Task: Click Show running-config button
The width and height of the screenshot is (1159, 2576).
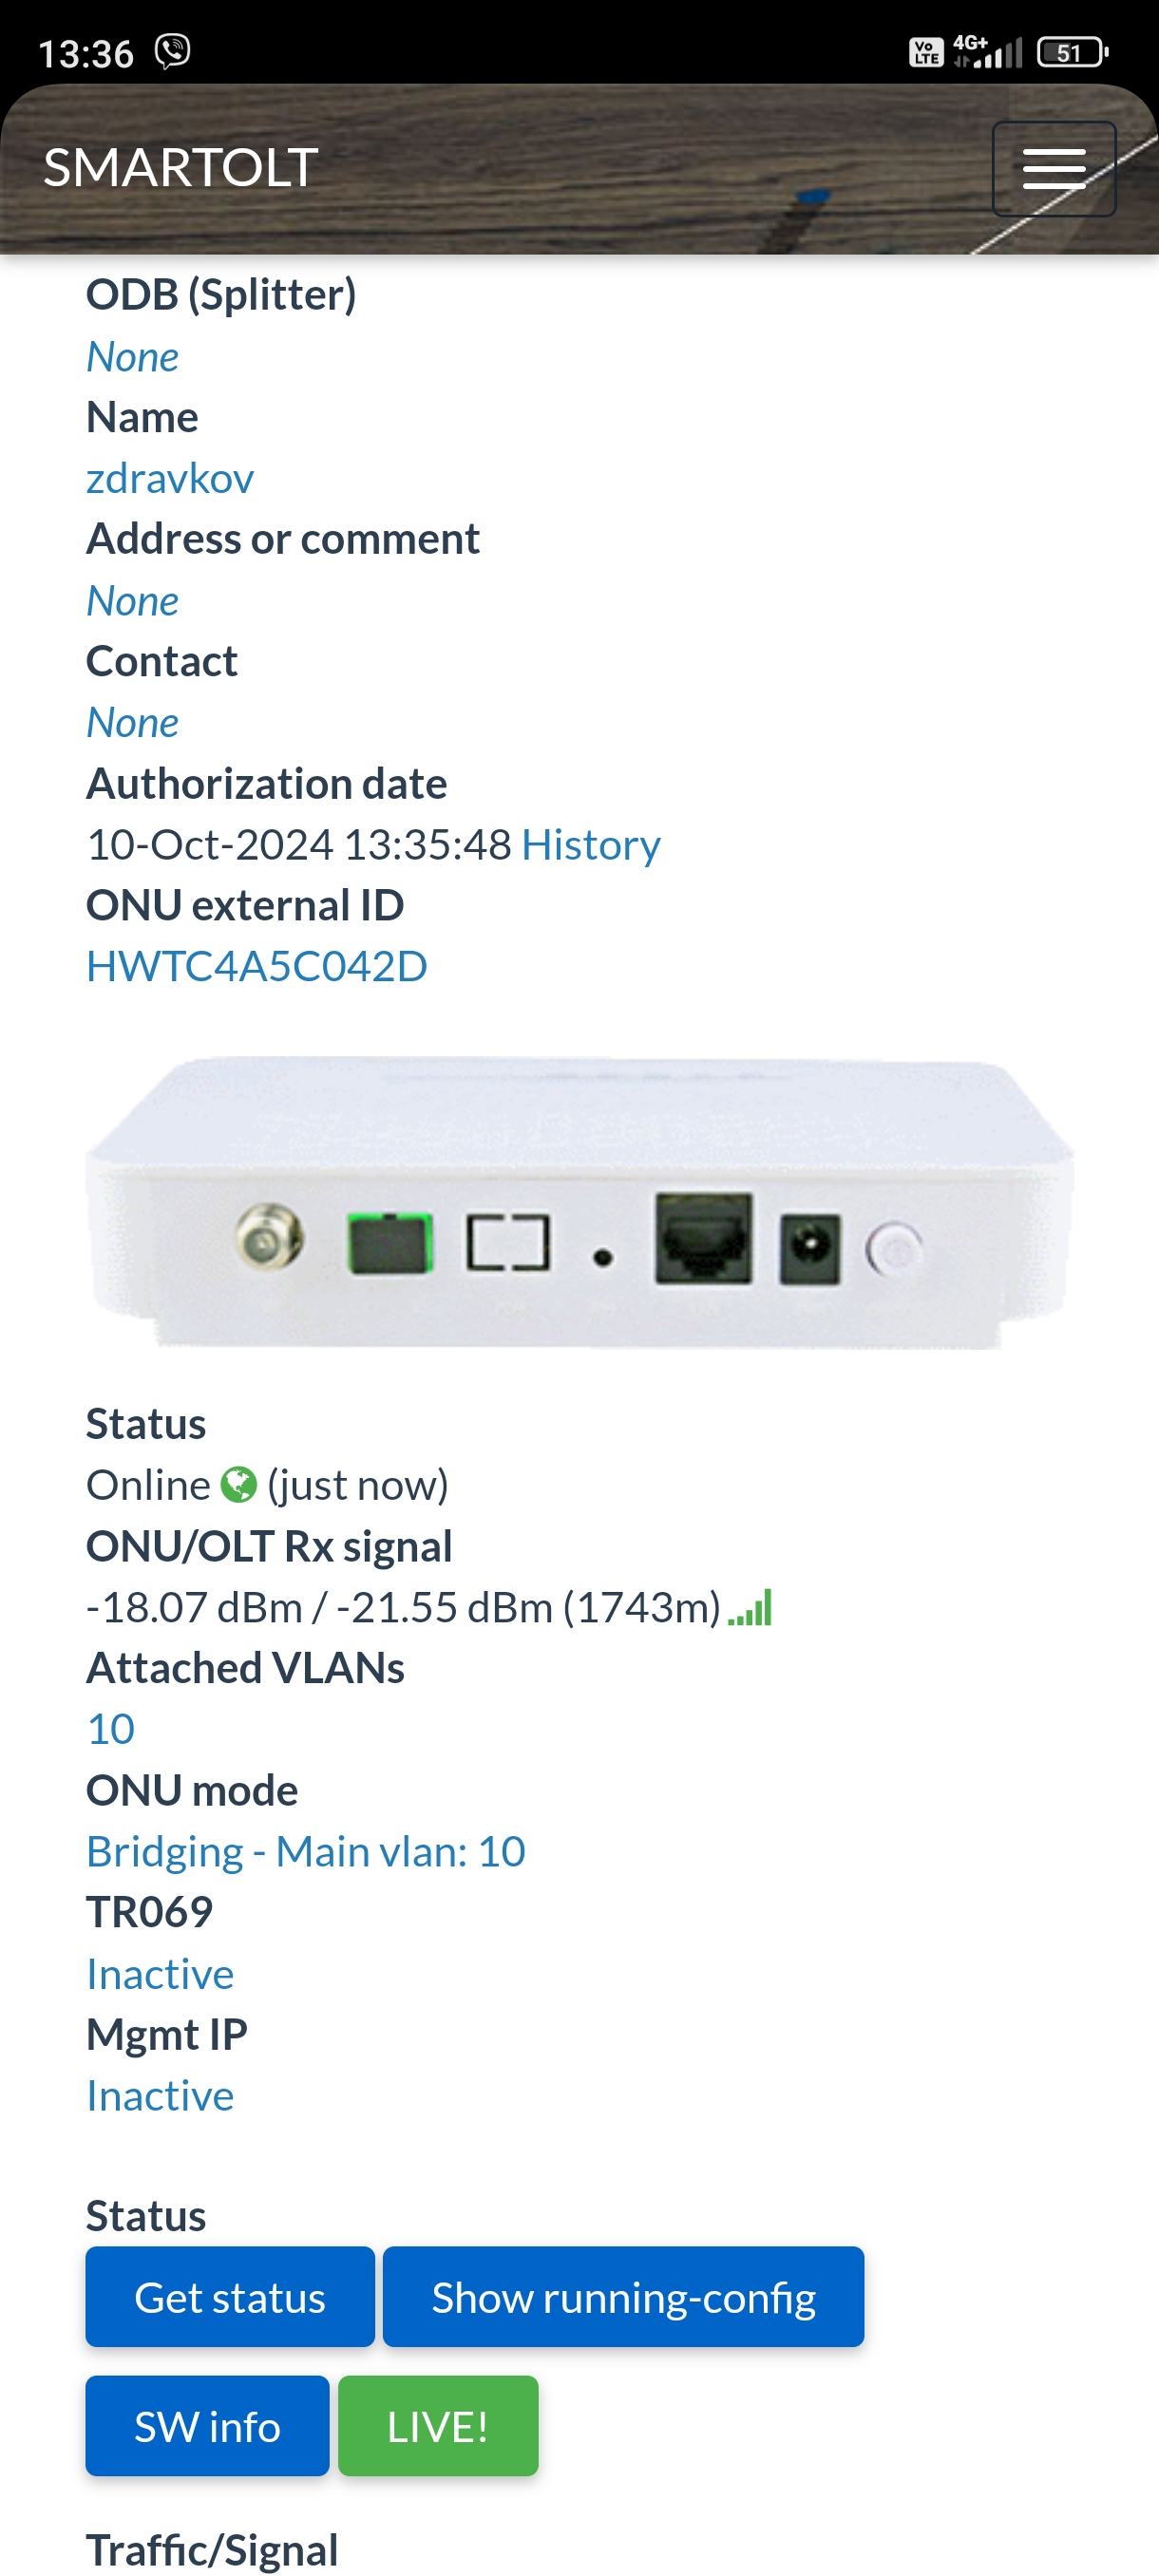Action: coord(624,2297)
